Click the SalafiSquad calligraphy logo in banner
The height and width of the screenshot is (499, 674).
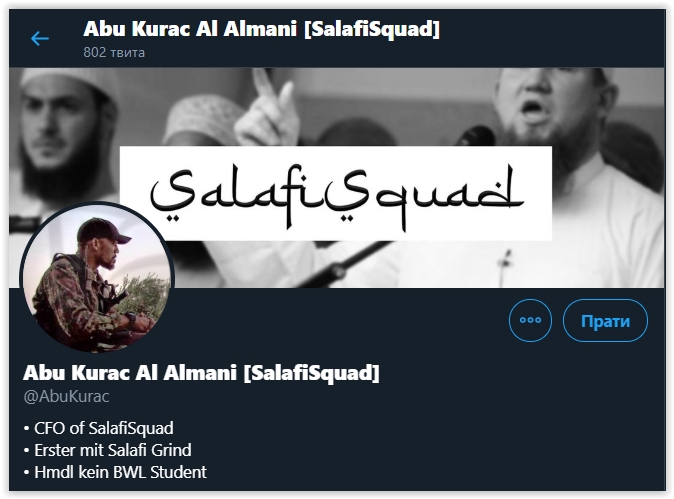click(x=336, y=193)
